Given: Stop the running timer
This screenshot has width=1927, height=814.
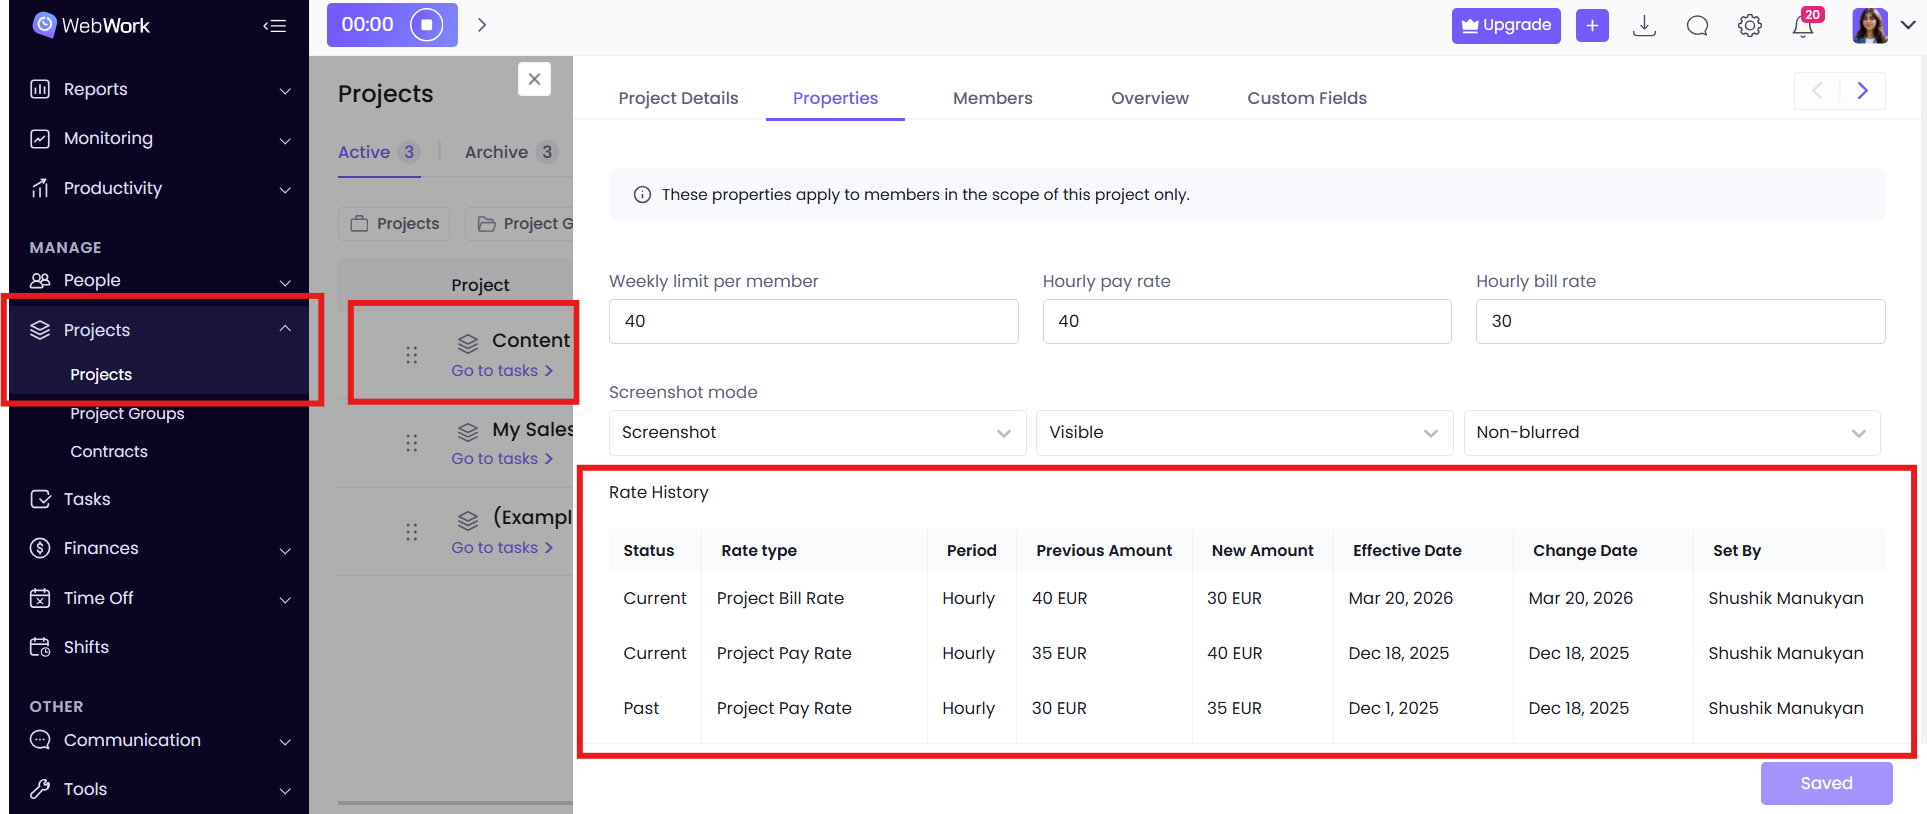Looking at the screenshot, I should pos(426,25).
